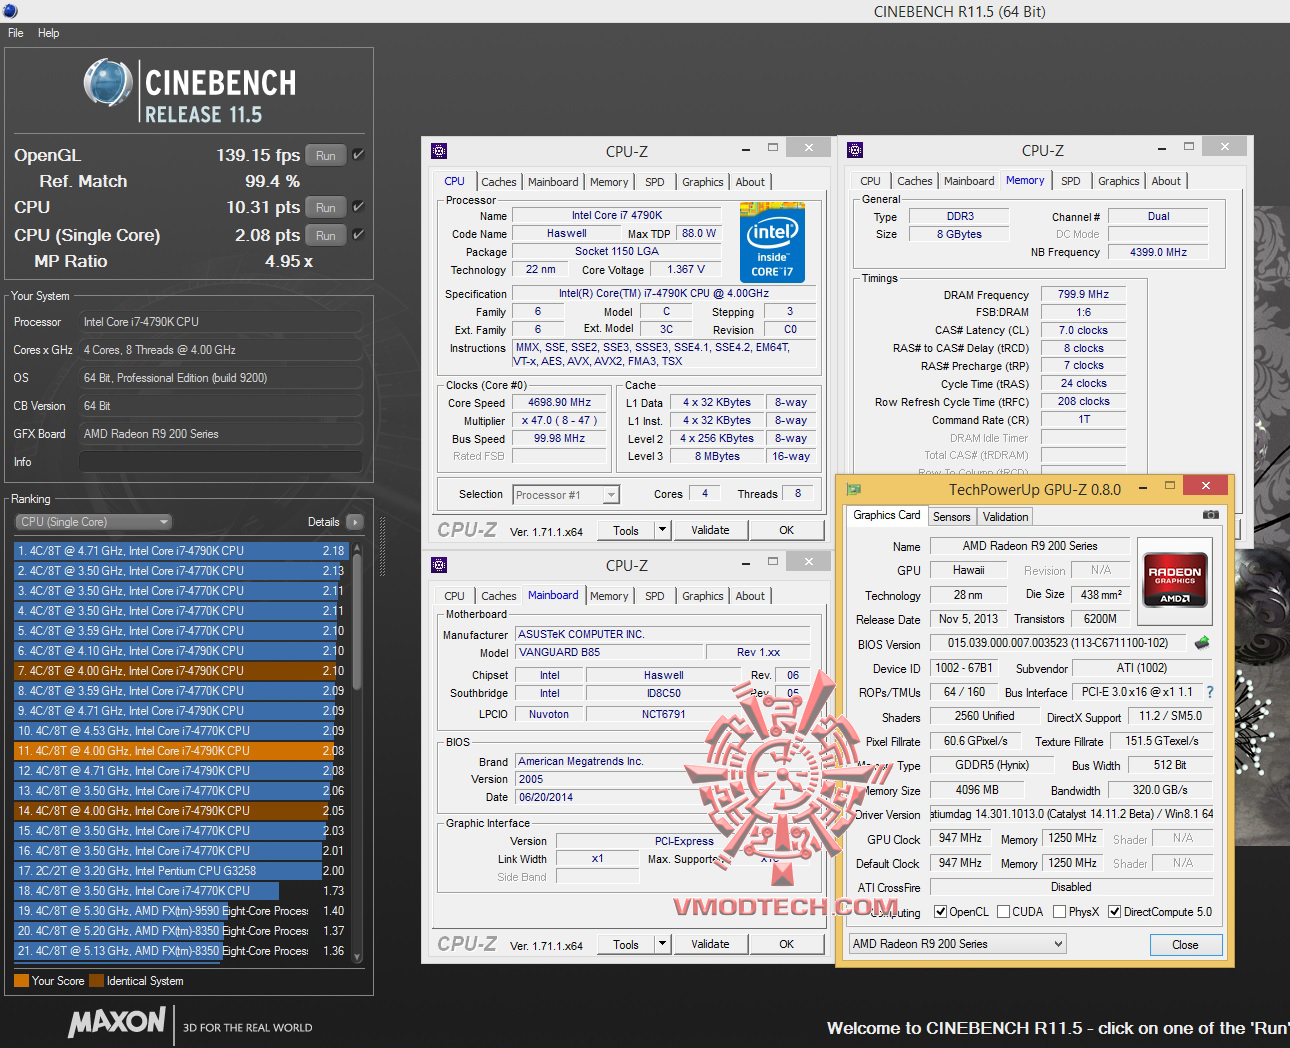Open the Graphics tab in the CPU-Z mainboard window

pos(703,596)
